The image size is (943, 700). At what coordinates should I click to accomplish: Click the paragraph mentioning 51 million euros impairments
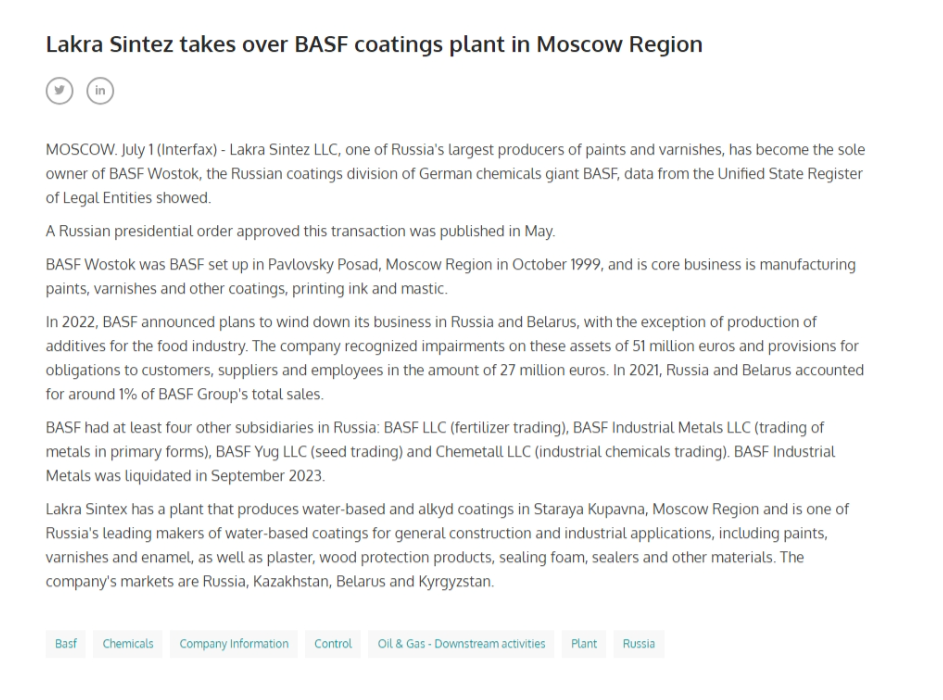(x=455, y=358)
